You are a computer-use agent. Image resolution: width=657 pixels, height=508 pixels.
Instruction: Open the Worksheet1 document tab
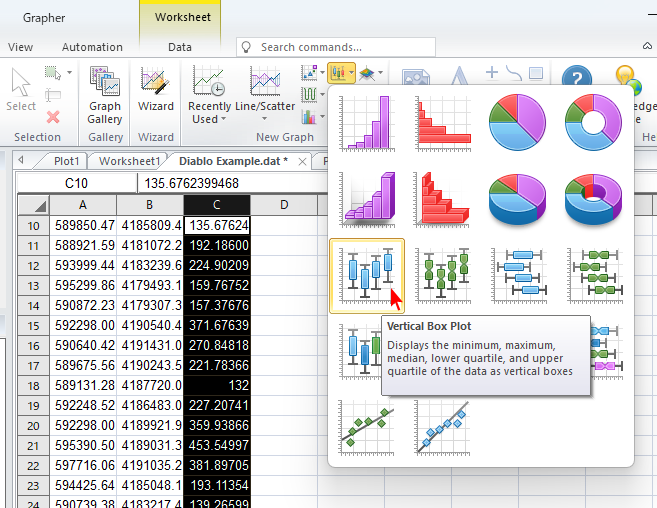(x=129, y=160)
